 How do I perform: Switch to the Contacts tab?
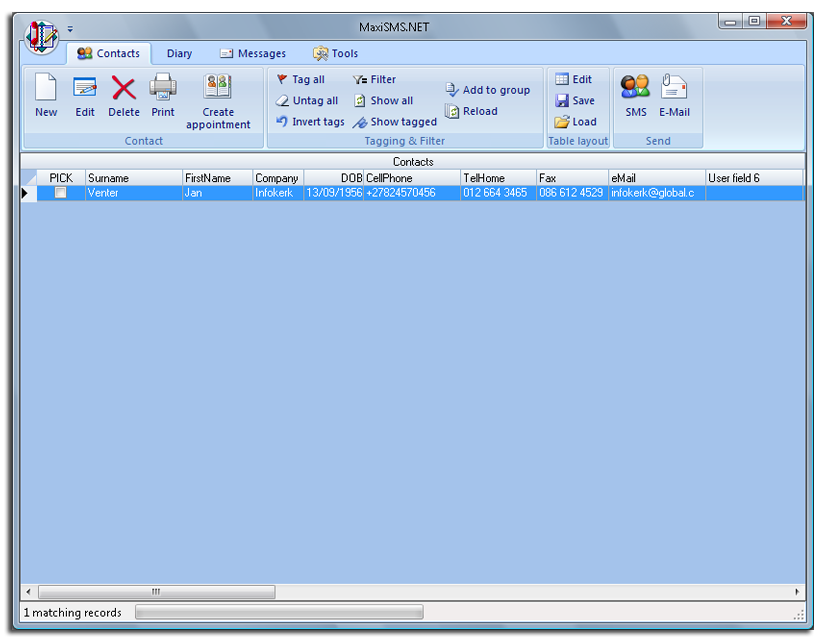pyautogui.click(x=109, y=53)
